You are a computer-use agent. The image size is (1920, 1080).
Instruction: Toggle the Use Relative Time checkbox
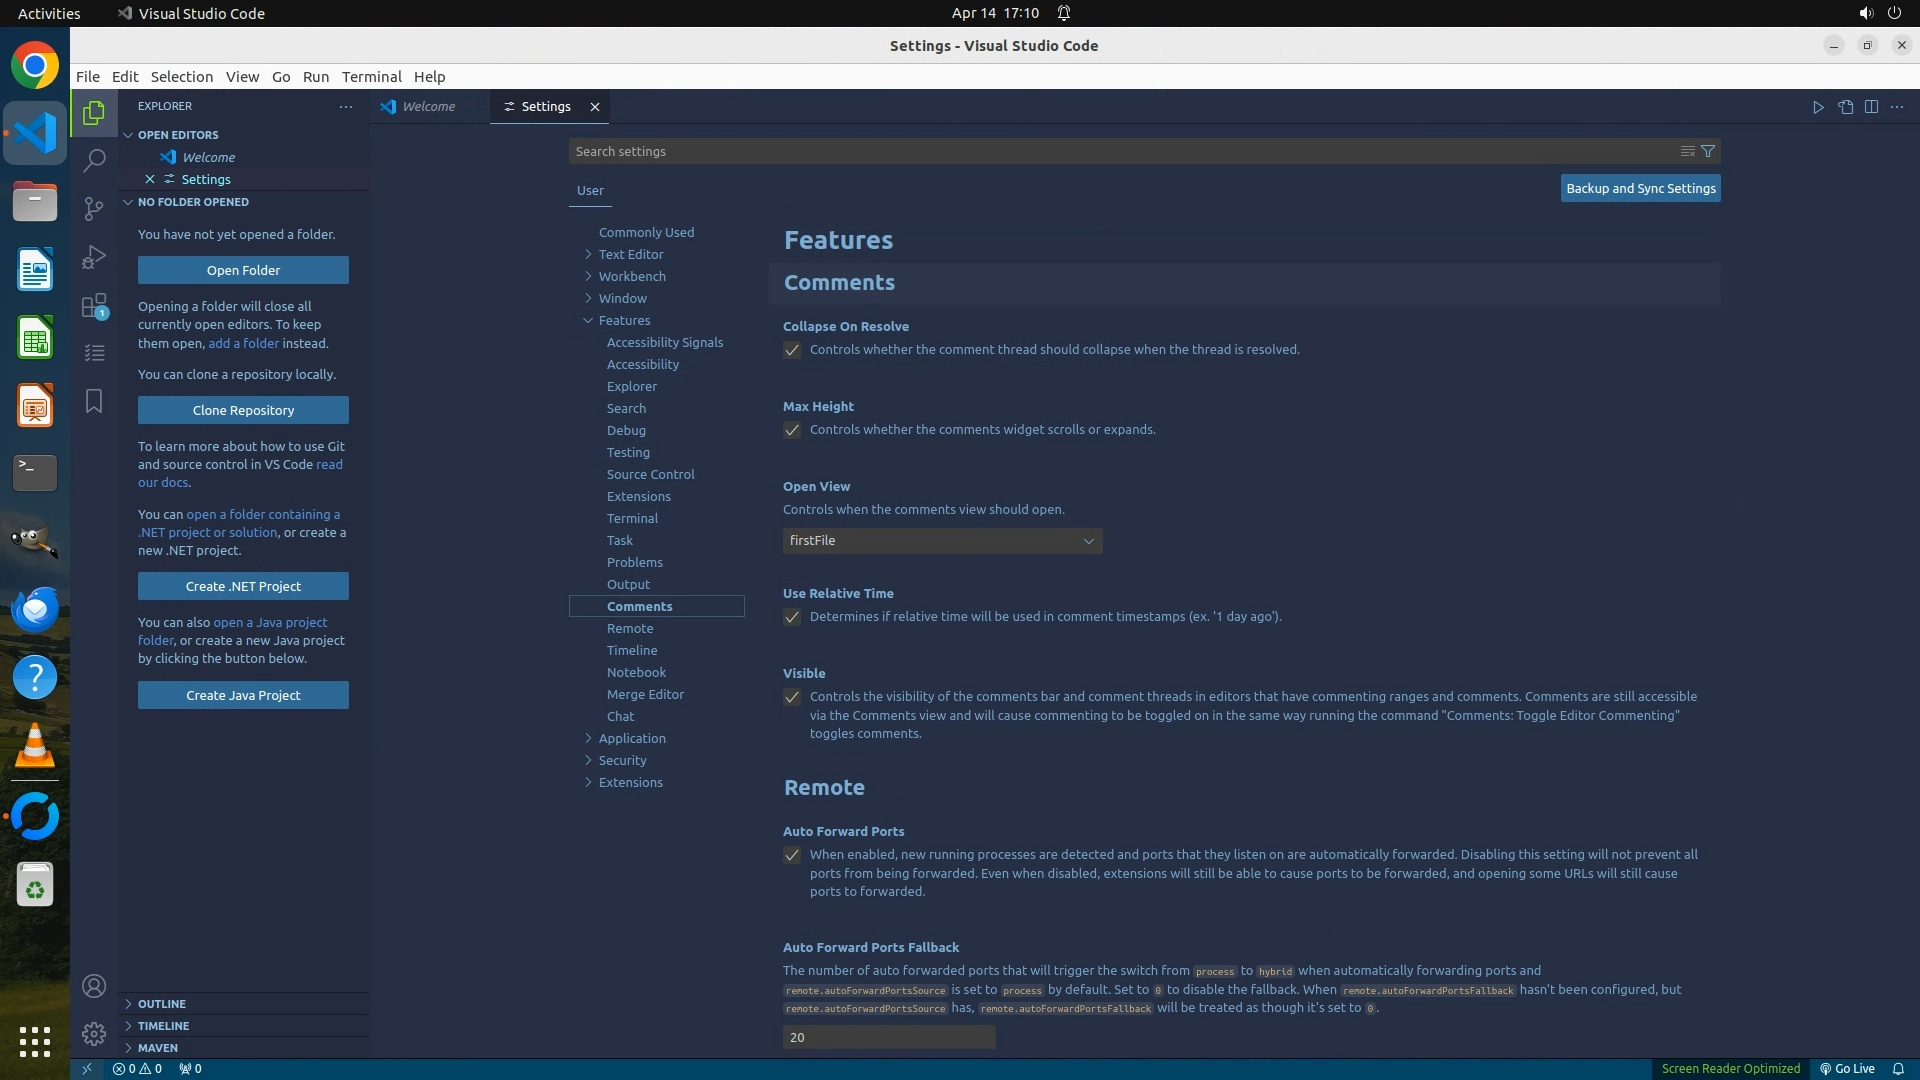tap(792, 617)
